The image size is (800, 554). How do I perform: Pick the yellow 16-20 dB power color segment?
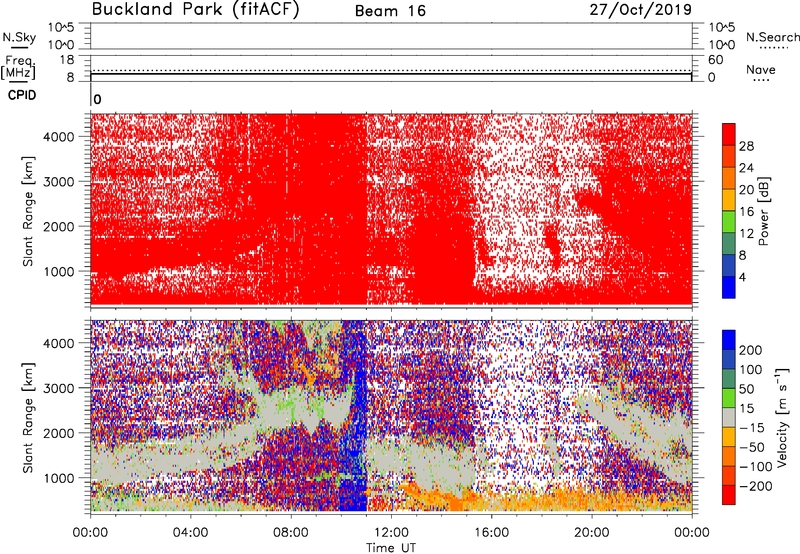[729, 200]
